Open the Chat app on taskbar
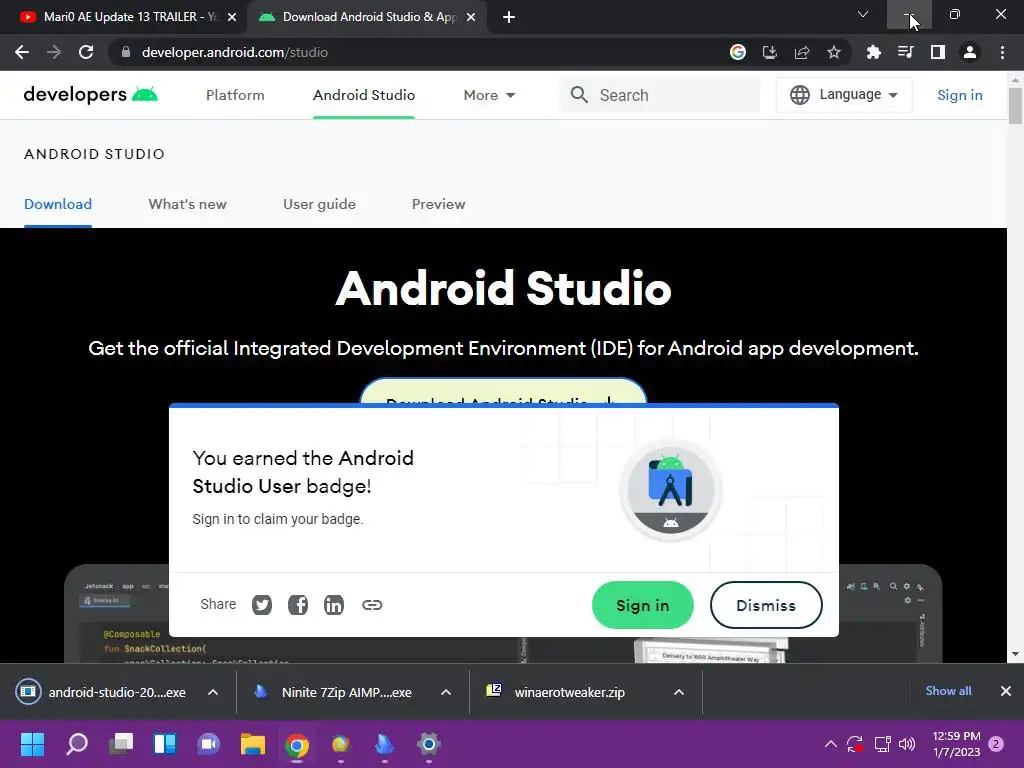Viewport: 1024px width, 768px height. click(209, 744)
